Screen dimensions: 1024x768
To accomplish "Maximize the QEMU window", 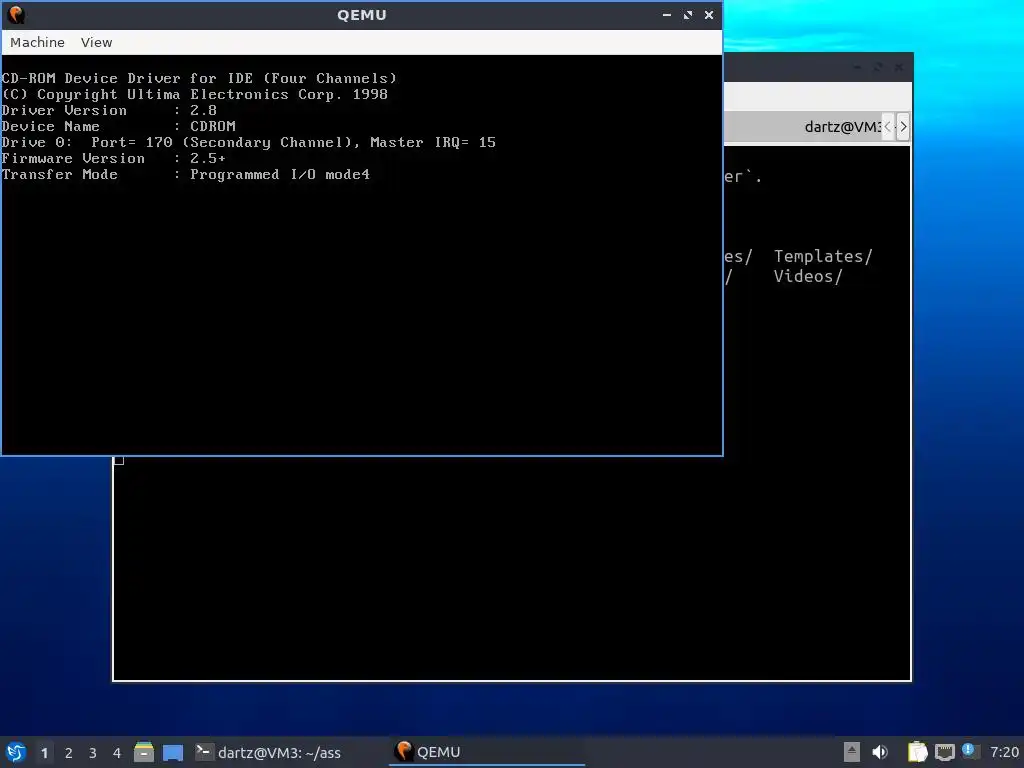I will tap(688, 14).
